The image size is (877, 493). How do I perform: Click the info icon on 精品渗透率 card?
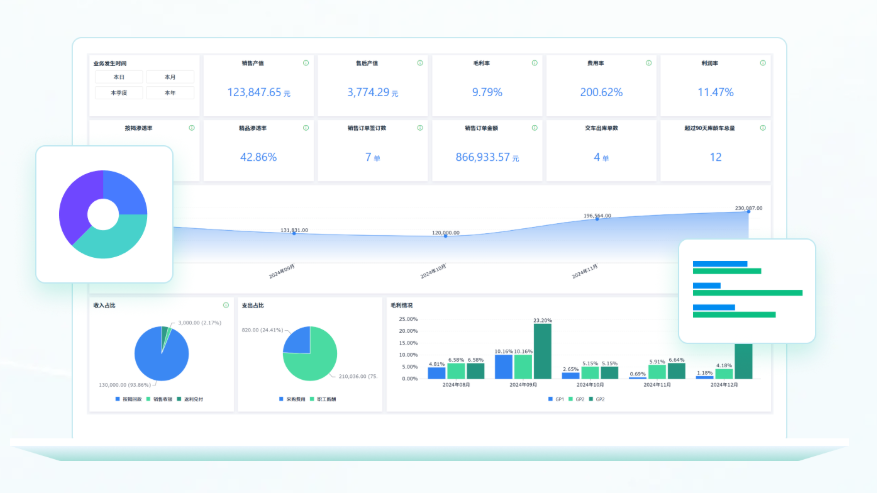(x=306, y=128)
